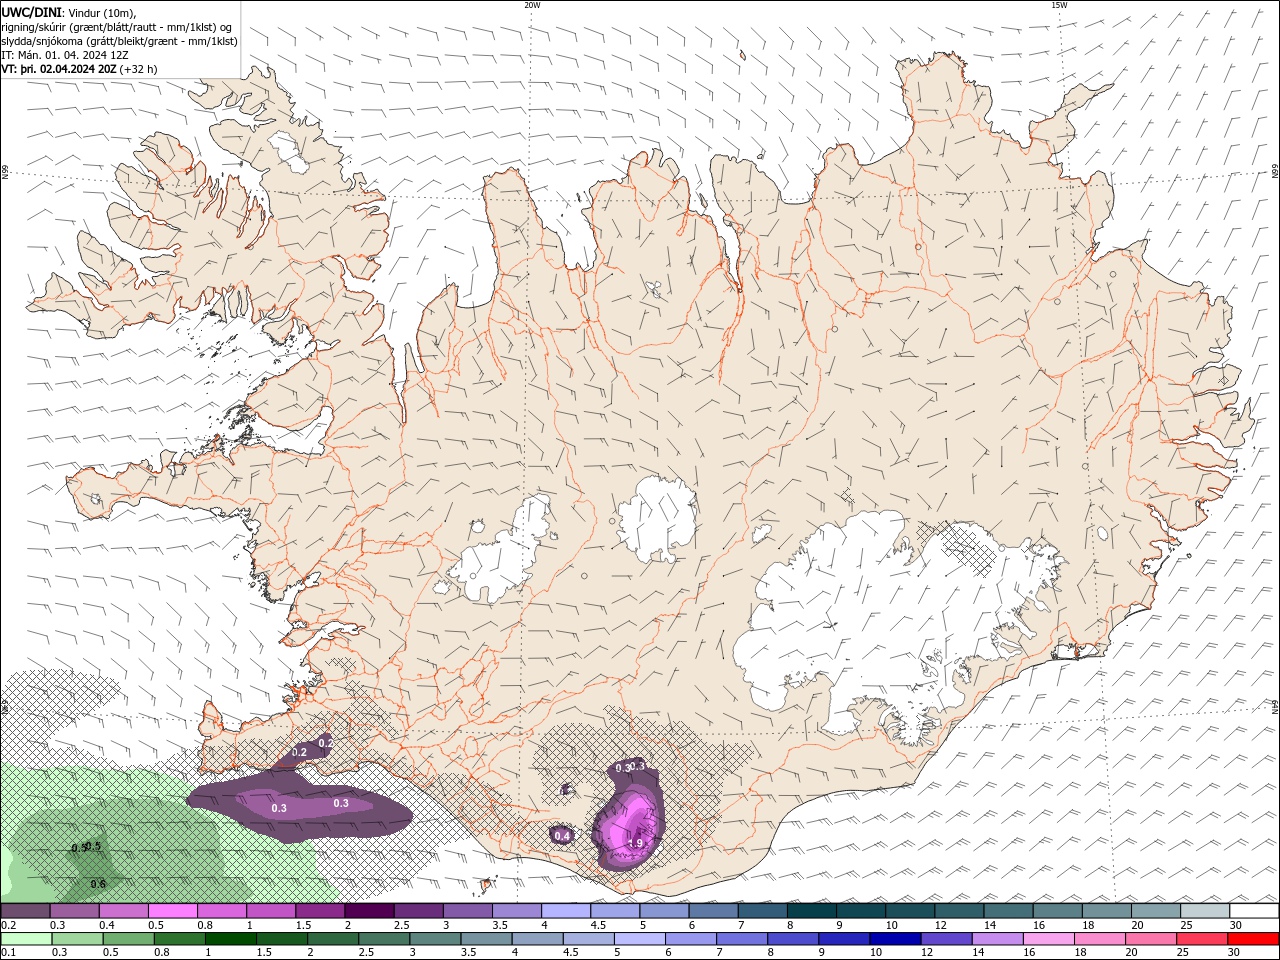Click the 15W longitude label

[1059, 5]
